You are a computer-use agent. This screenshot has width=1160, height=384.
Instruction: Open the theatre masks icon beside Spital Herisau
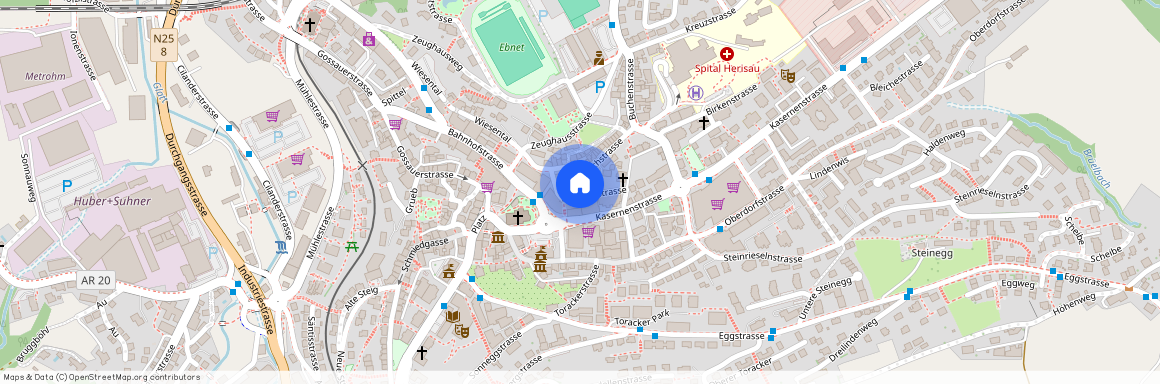point(787,75)
